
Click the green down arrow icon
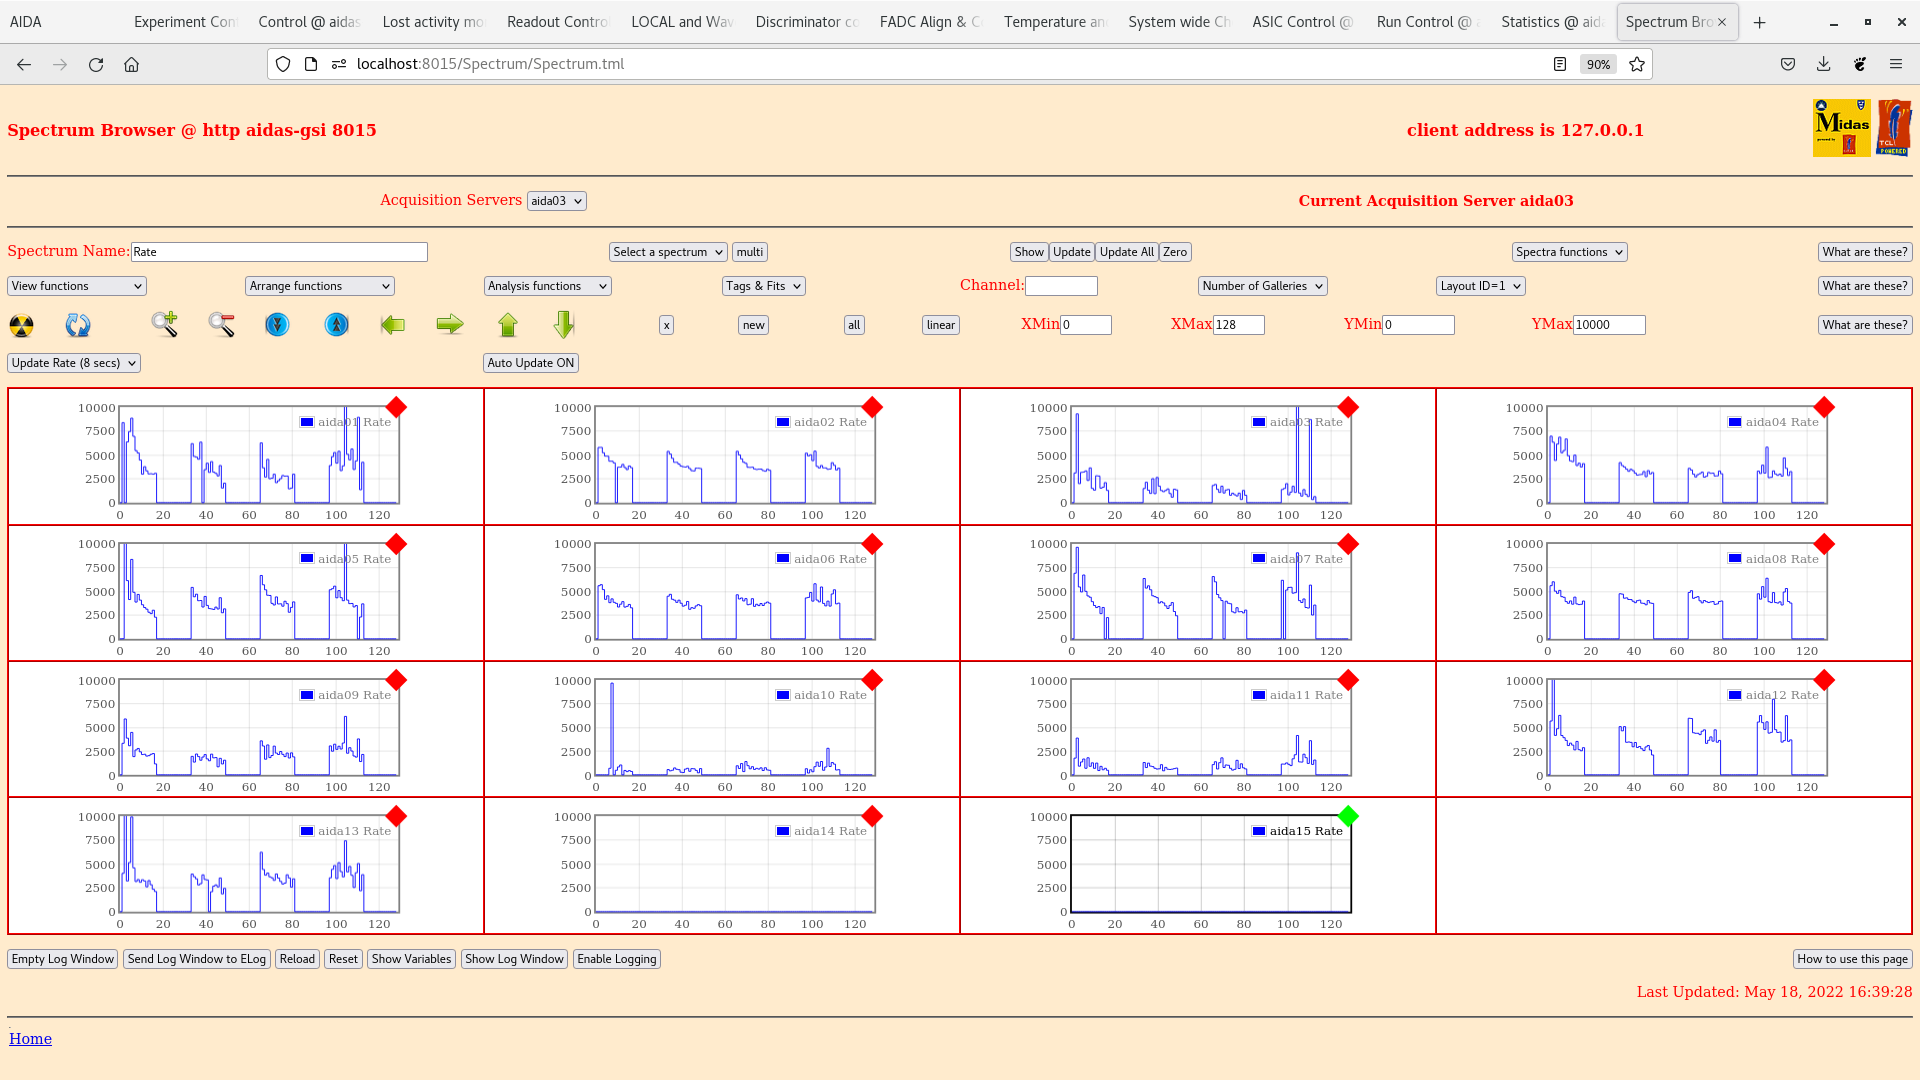[564, 324]
